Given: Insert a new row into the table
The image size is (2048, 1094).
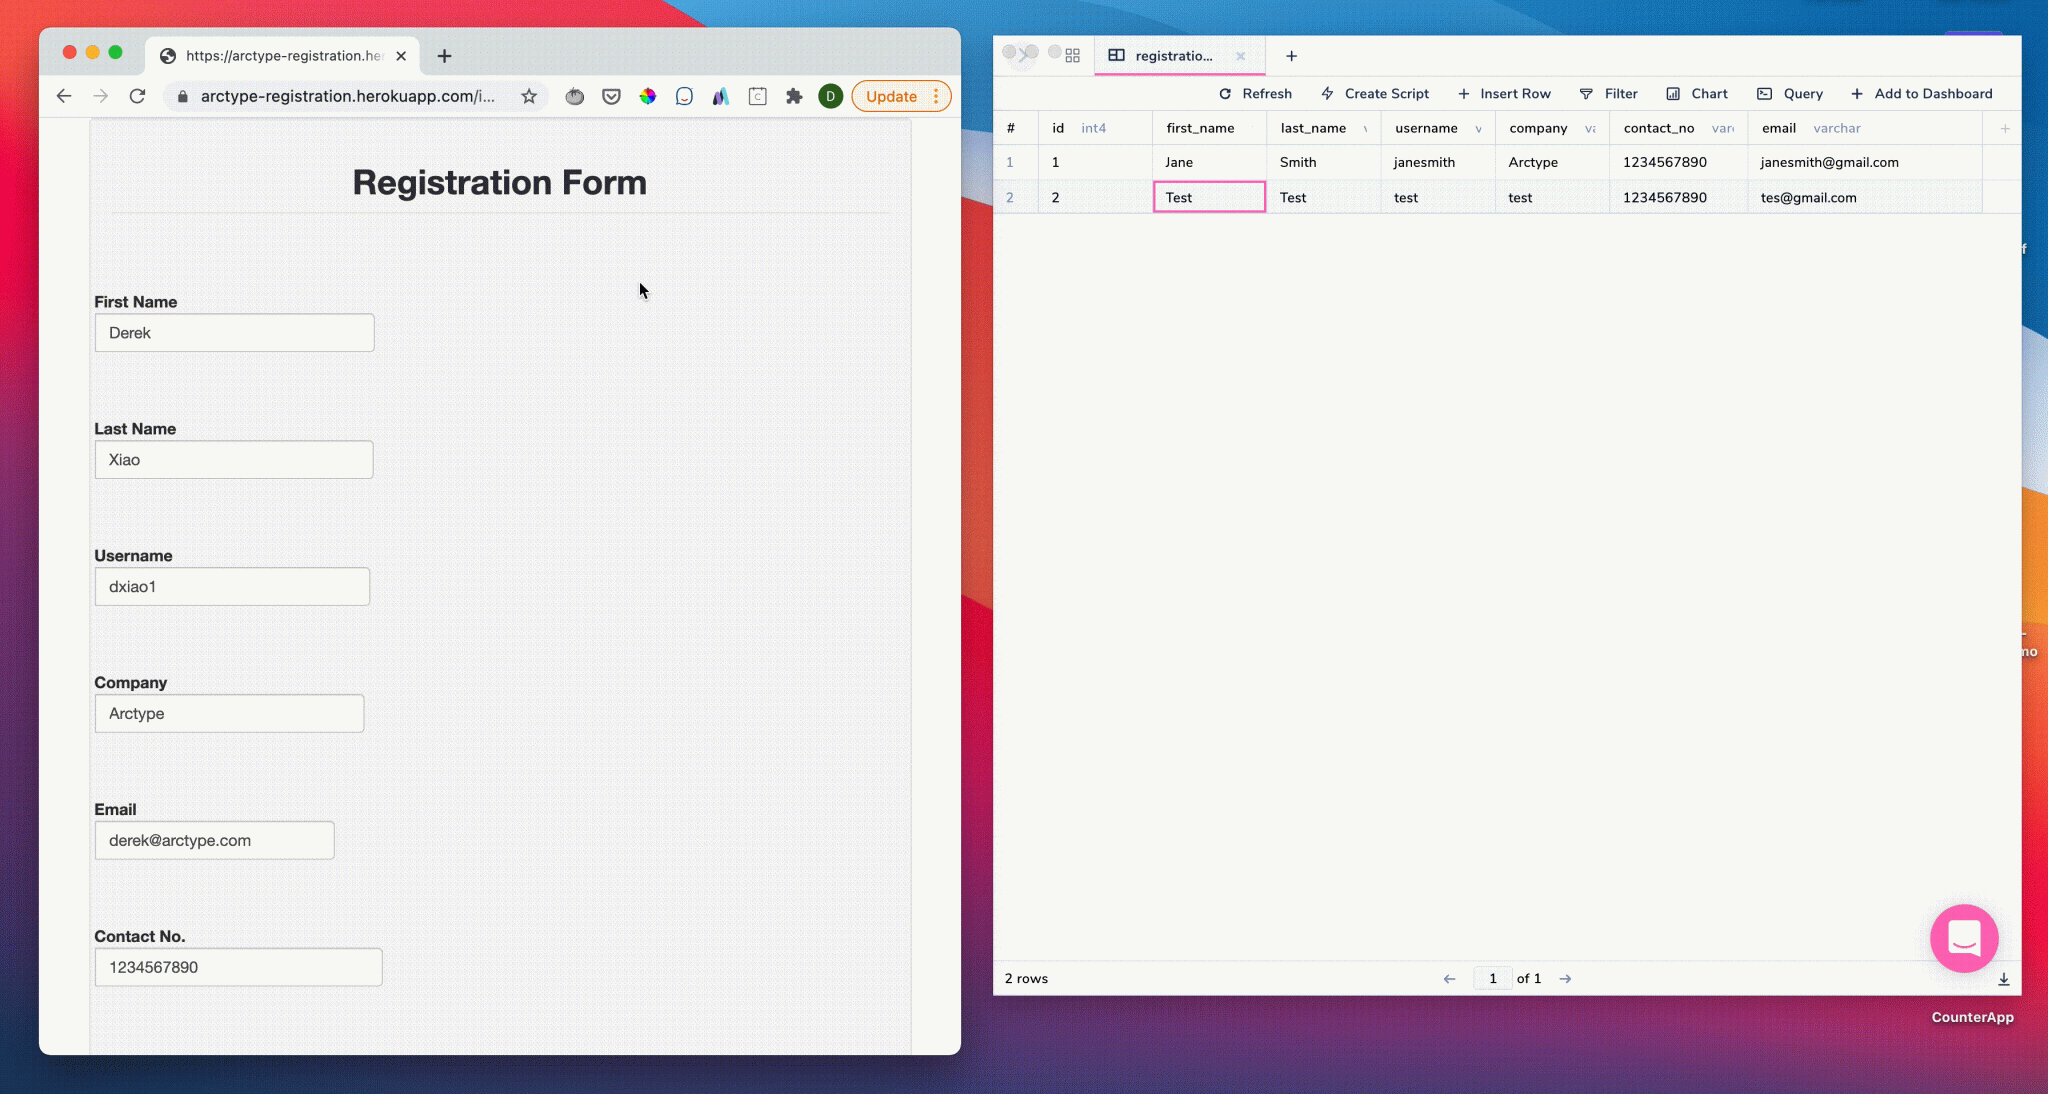Looking at the screenshot, I should pyautogui.click(x=1505, y=93).
